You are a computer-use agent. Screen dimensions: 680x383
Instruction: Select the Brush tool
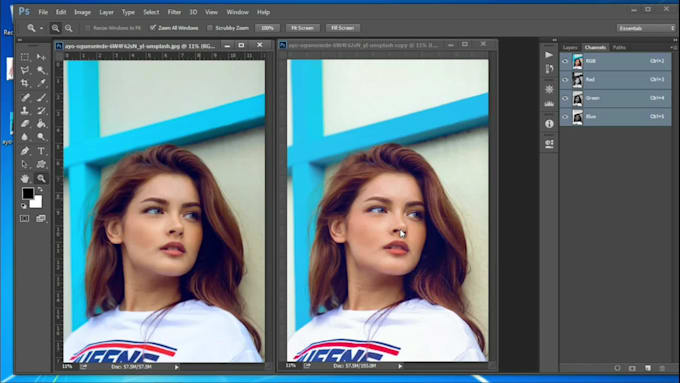coord(41,97)
